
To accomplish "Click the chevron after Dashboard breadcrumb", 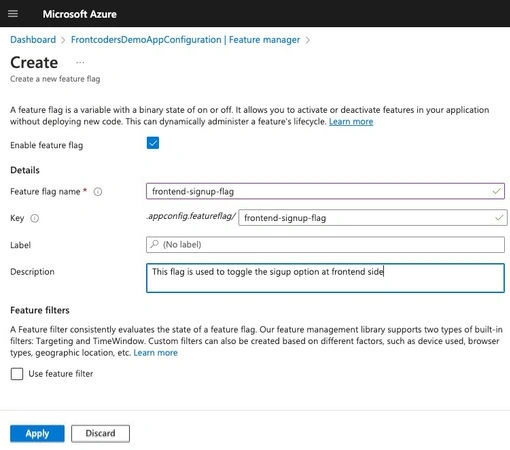I will coord(63,40).
